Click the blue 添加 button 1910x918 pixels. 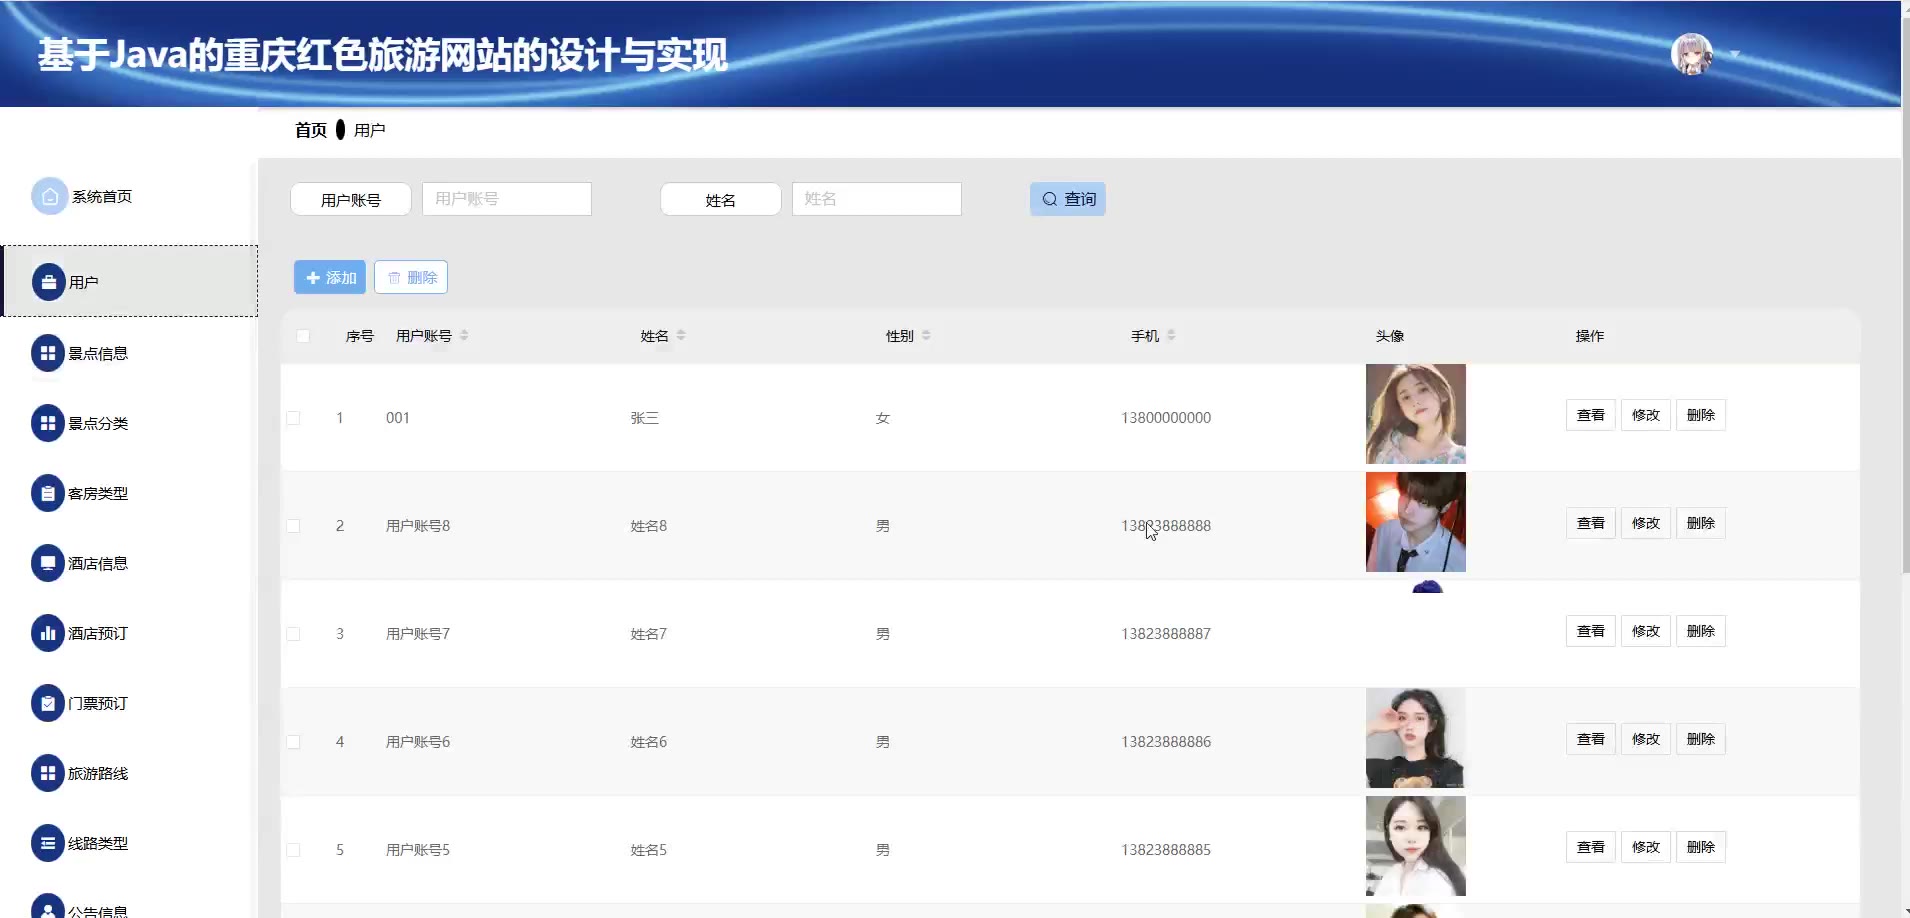coord(330,277)
